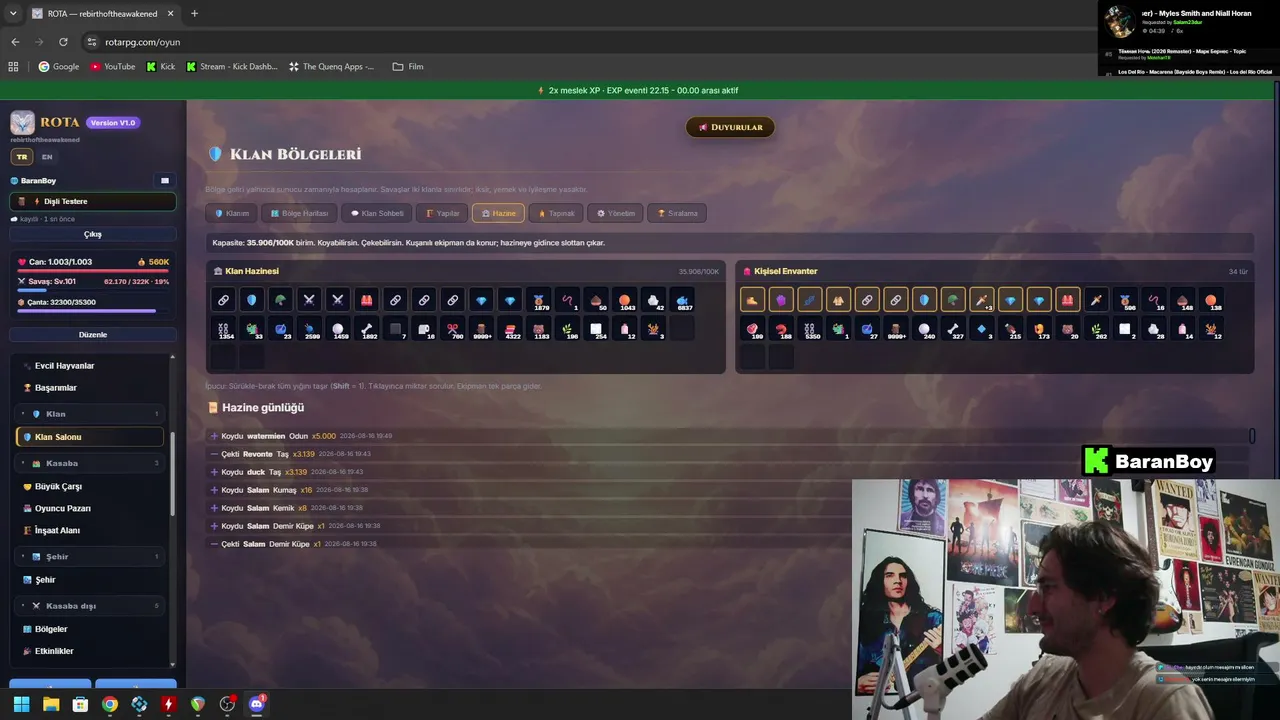Screen dimensions: 1280x720
Task: Click the bone stack showing 1892
Action: click(367, 328)
